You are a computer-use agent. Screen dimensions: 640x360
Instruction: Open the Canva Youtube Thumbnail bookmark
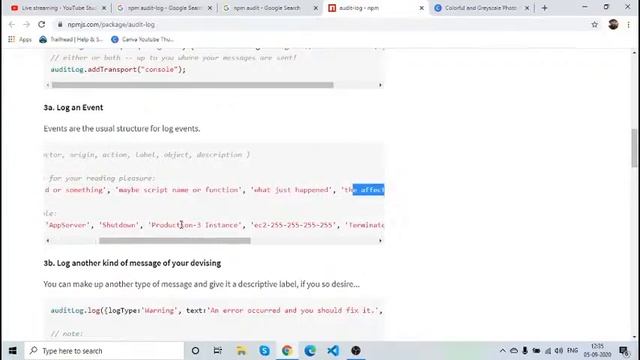[142, 39]
